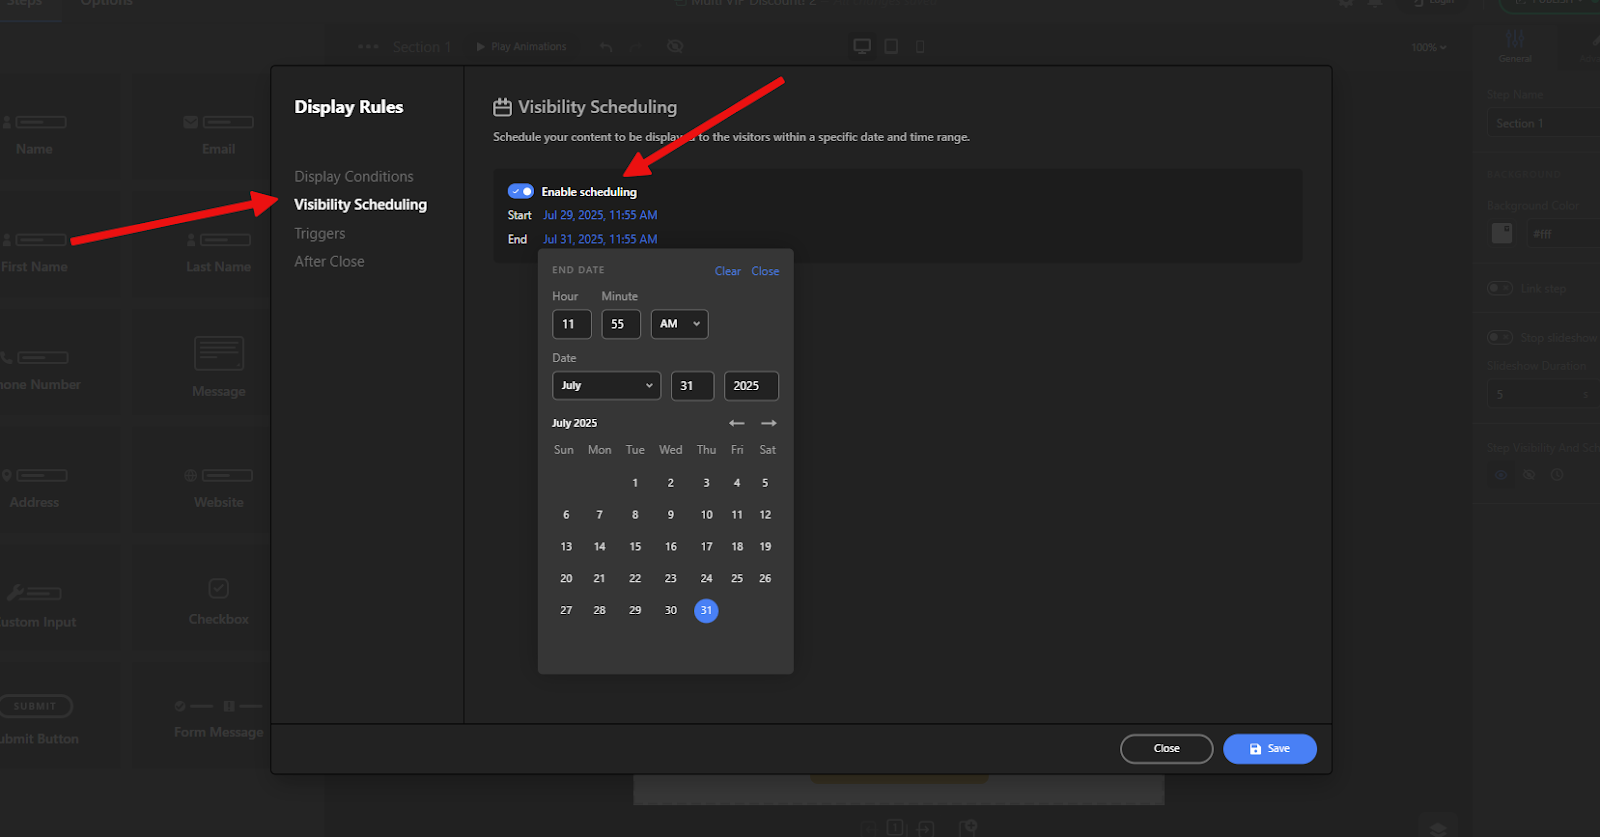This screenshot has width=1600, height=837.
Task: Select July 15 in the calendar
Action: point(635,546)
